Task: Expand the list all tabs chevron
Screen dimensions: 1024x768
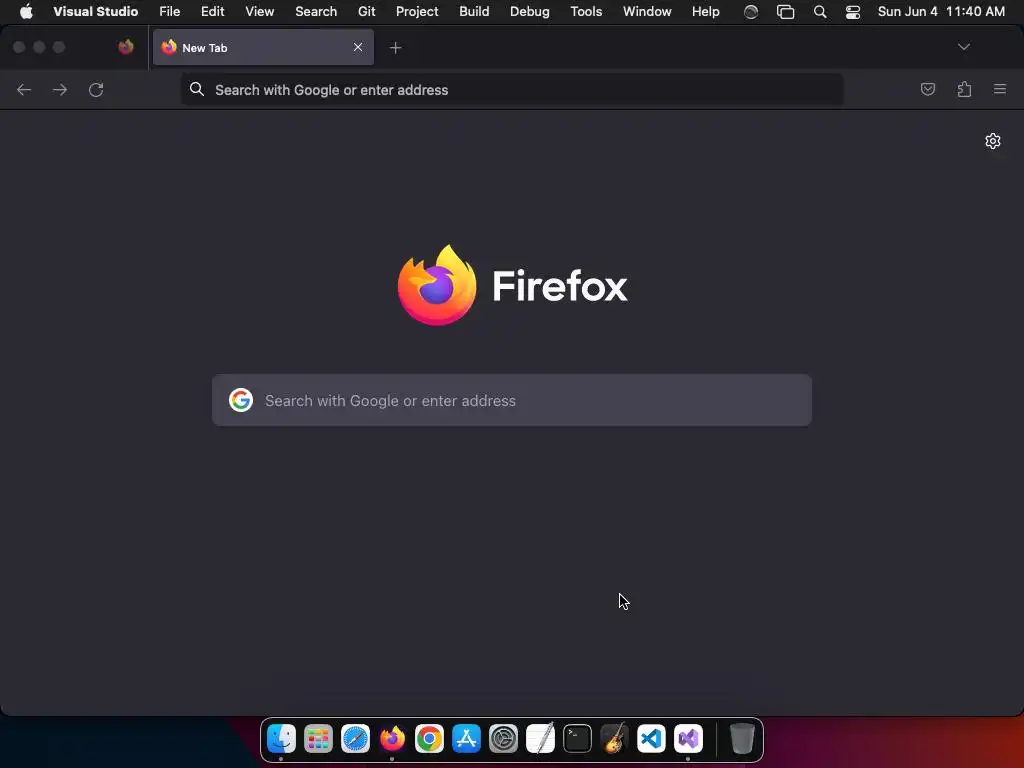Action: (x=964, y=47)
